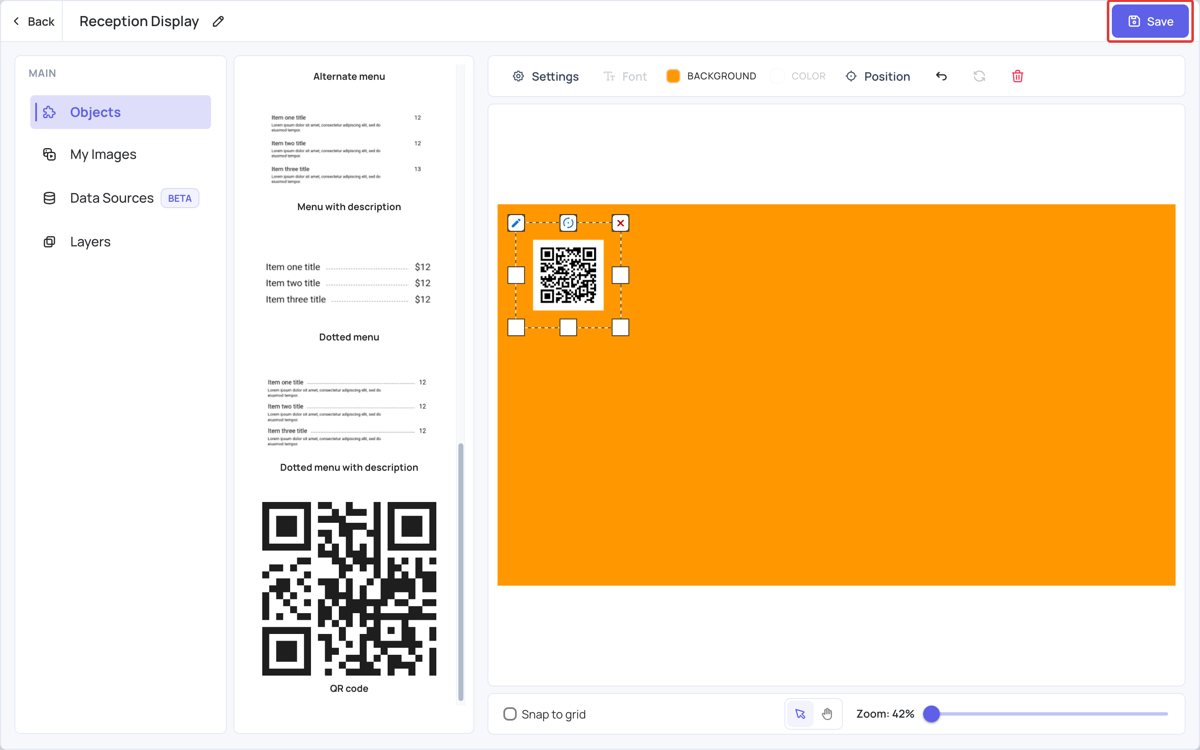1200x750 pixels.
Task: Click the Alternate menu label
Action: pyautogui.click(x=349, y=76)
